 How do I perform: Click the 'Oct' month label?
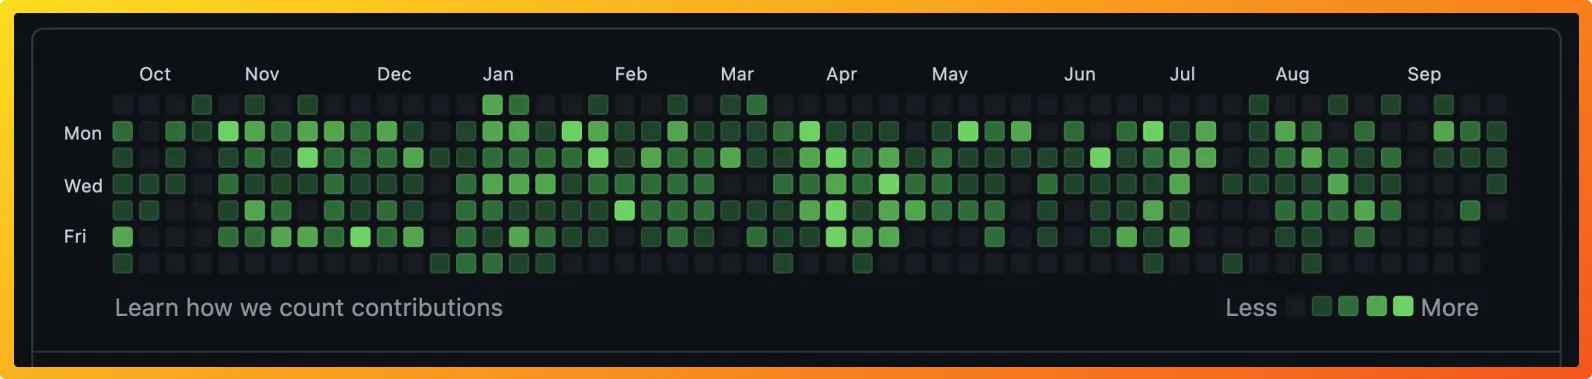point(155,74)
